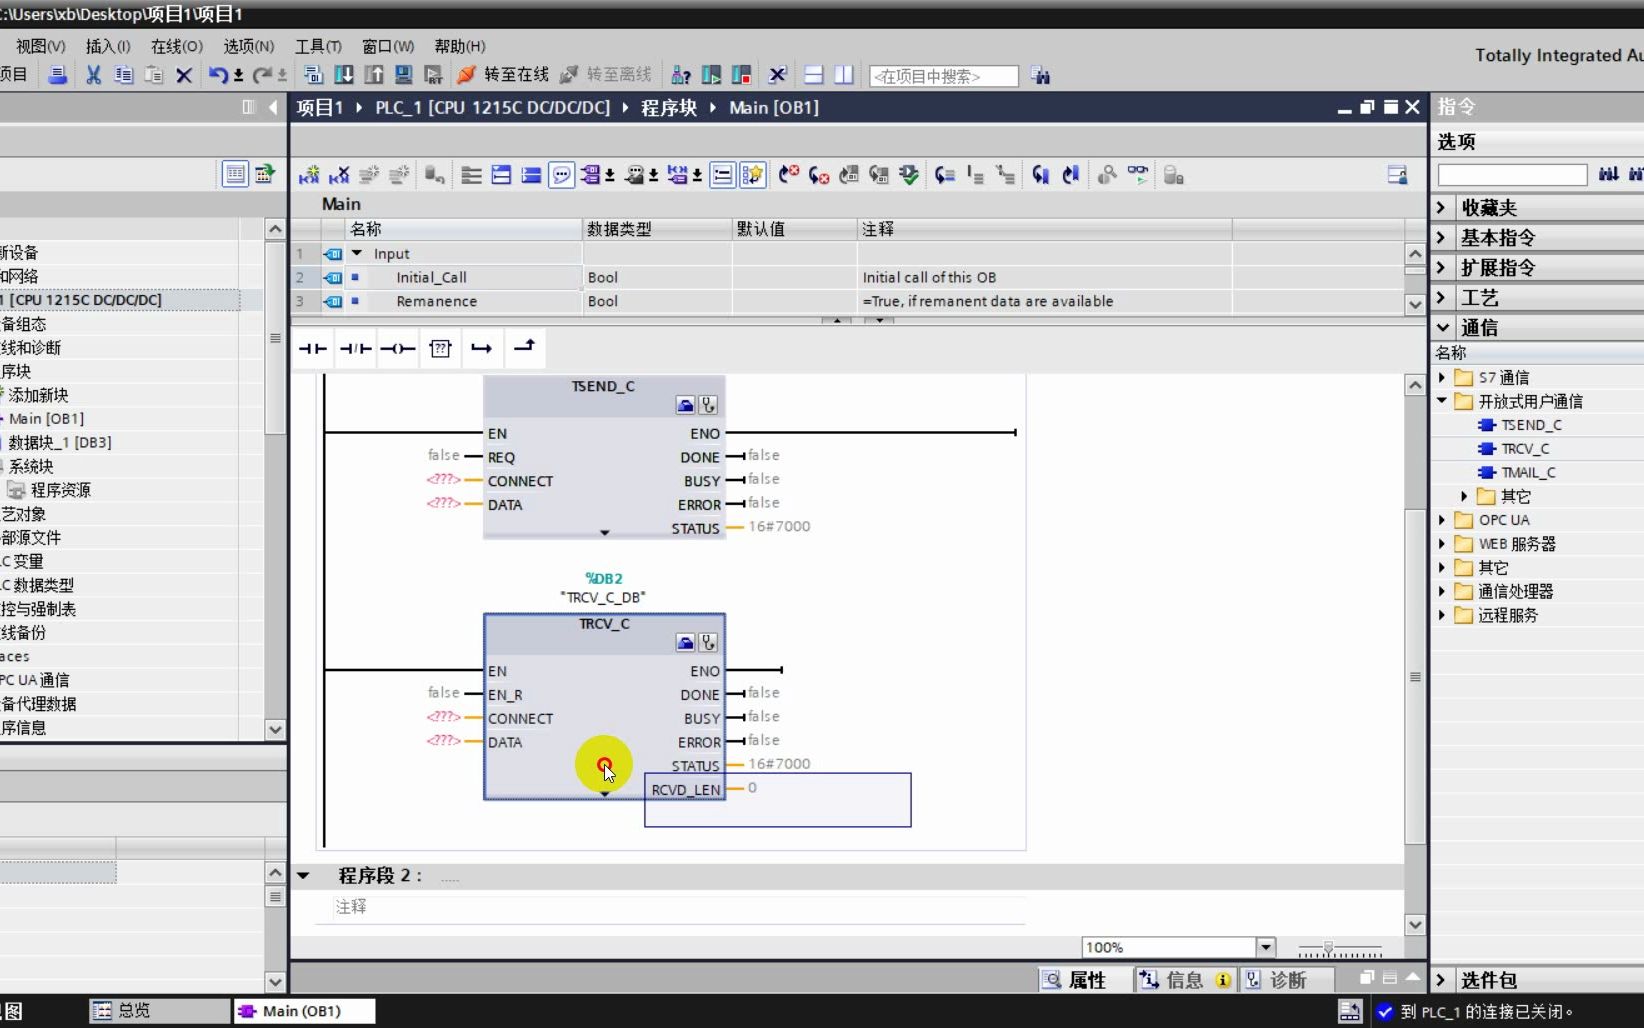Insert a normally open contact
This screenshot has width=1644, height=1028.
click(x=313, y=348)
